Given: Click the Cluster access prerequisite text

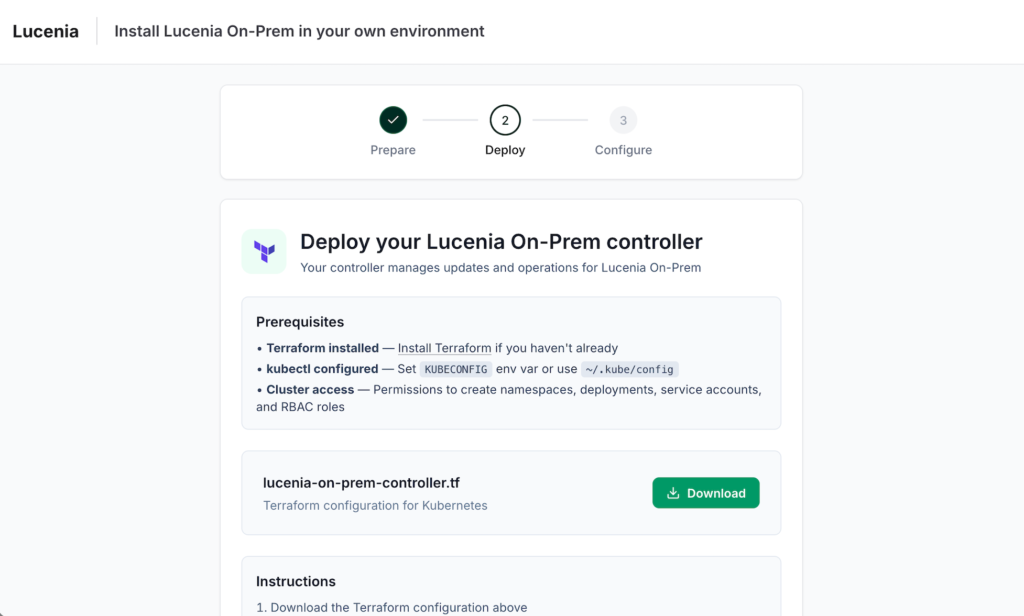Looking at the screenshot, I should (310, 389).
